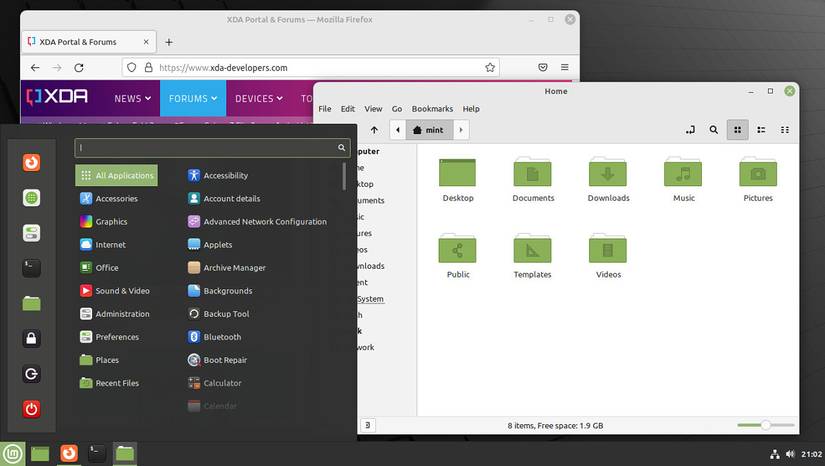Click the XDA logo on the website

(x=57, y=96)
